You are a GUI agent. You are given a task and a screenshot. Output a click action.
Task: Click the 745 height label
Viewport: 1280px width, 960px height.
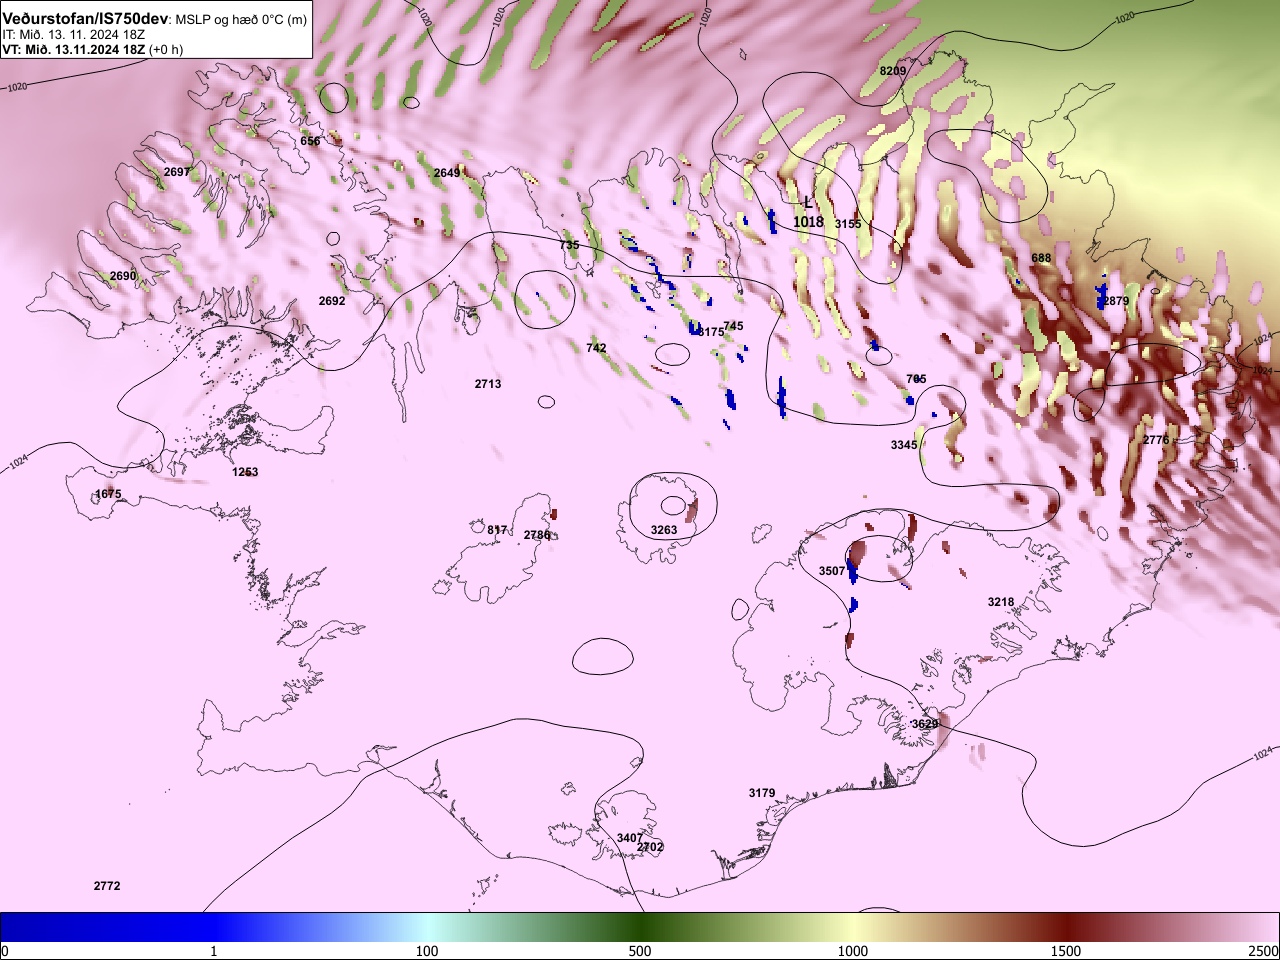tap(733, 326)
